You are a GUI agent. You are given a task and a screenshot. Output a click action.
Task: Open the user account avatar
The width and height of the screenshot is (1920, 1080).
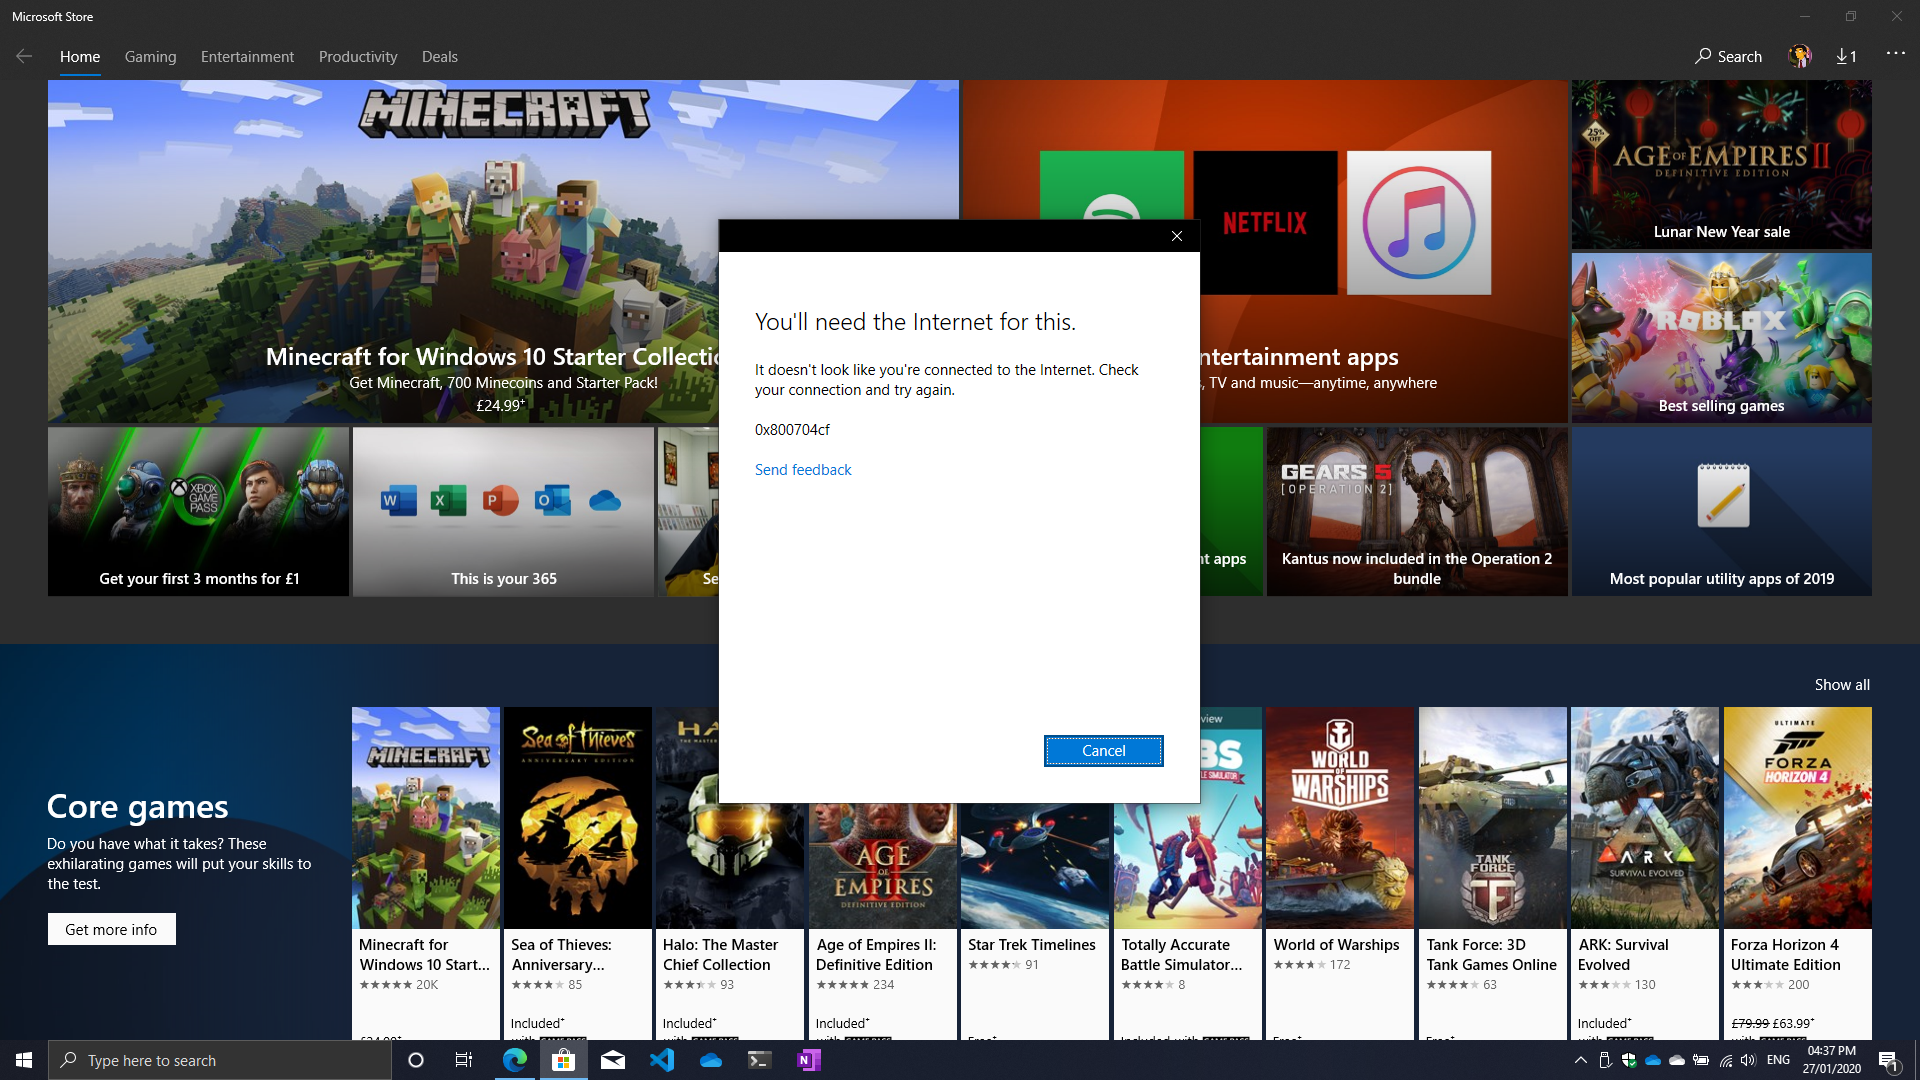click(x=1800, y=56)
